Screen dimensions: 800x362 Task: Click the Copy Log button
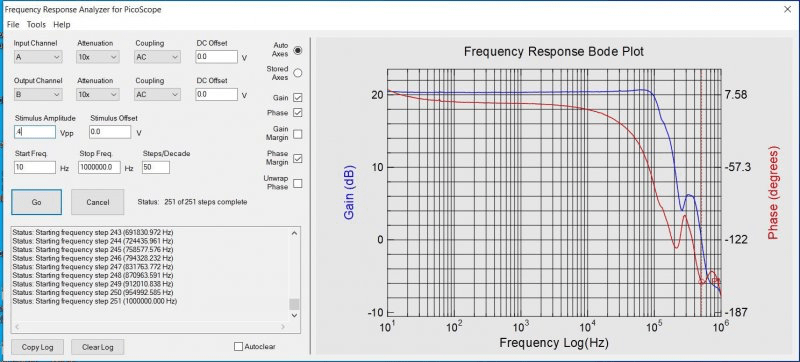click(37, 347)
